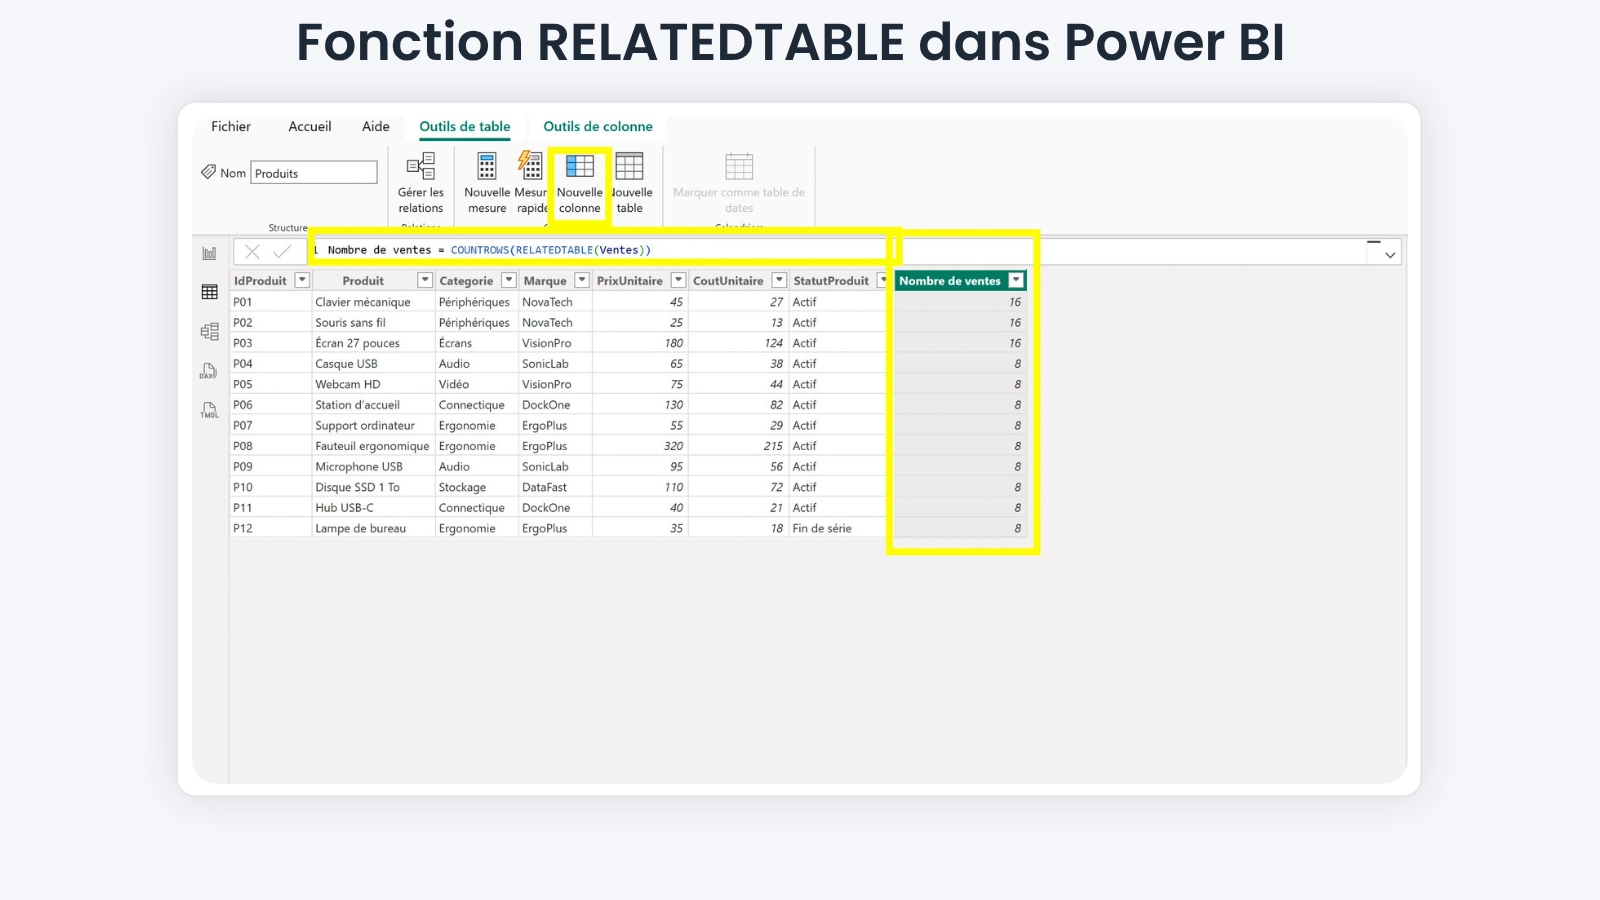1600x900 pixels.
Task: Open StatutProduit column filter dropdown
Action: pyautogui.click(x=882, y=280)
